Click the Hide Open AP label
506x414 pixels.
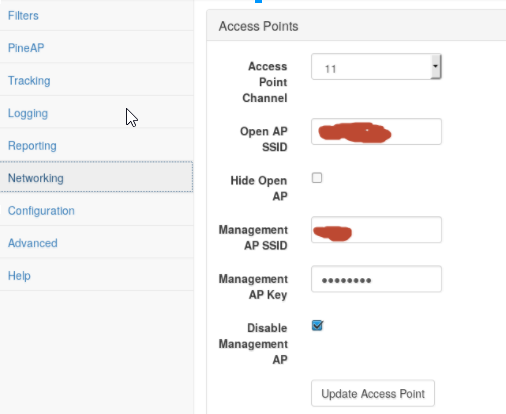click(259, 188)
